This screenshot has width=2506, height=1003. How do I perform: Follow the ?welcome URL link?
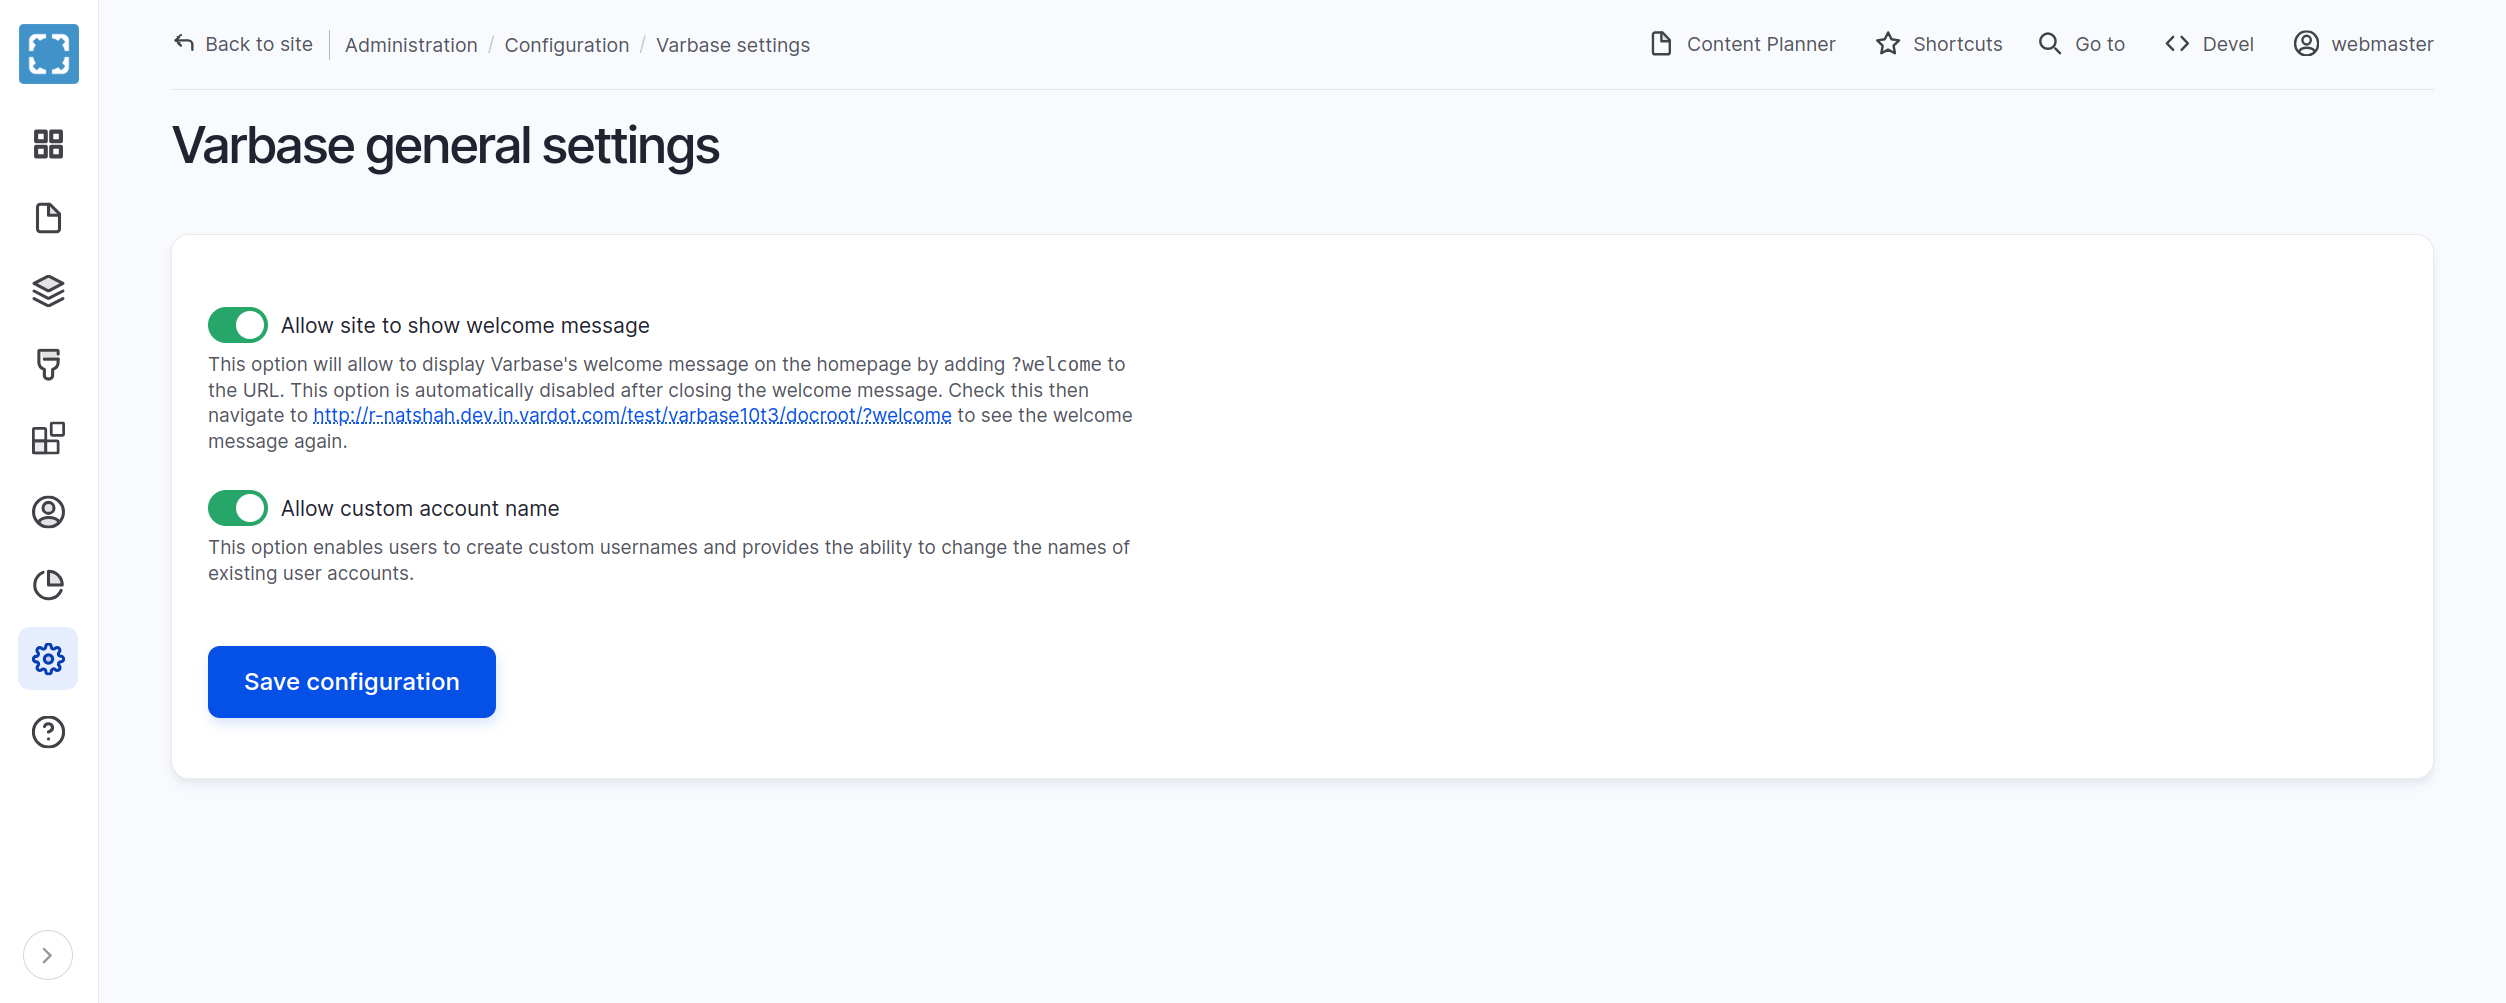pos(632,416)
